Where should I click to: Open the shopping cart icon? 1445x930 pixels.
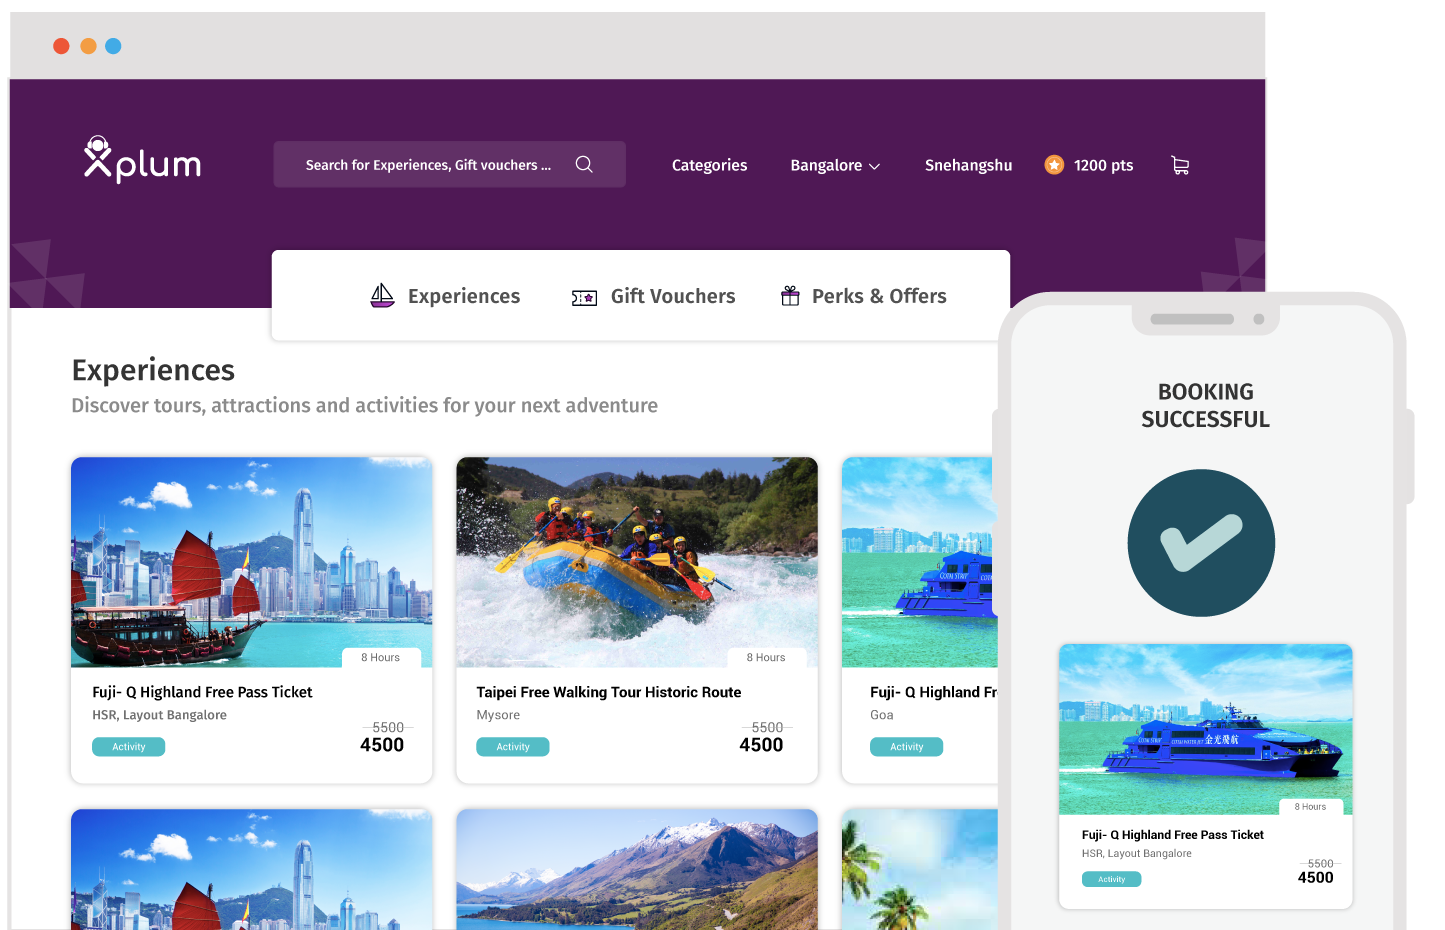point(1180,165)
